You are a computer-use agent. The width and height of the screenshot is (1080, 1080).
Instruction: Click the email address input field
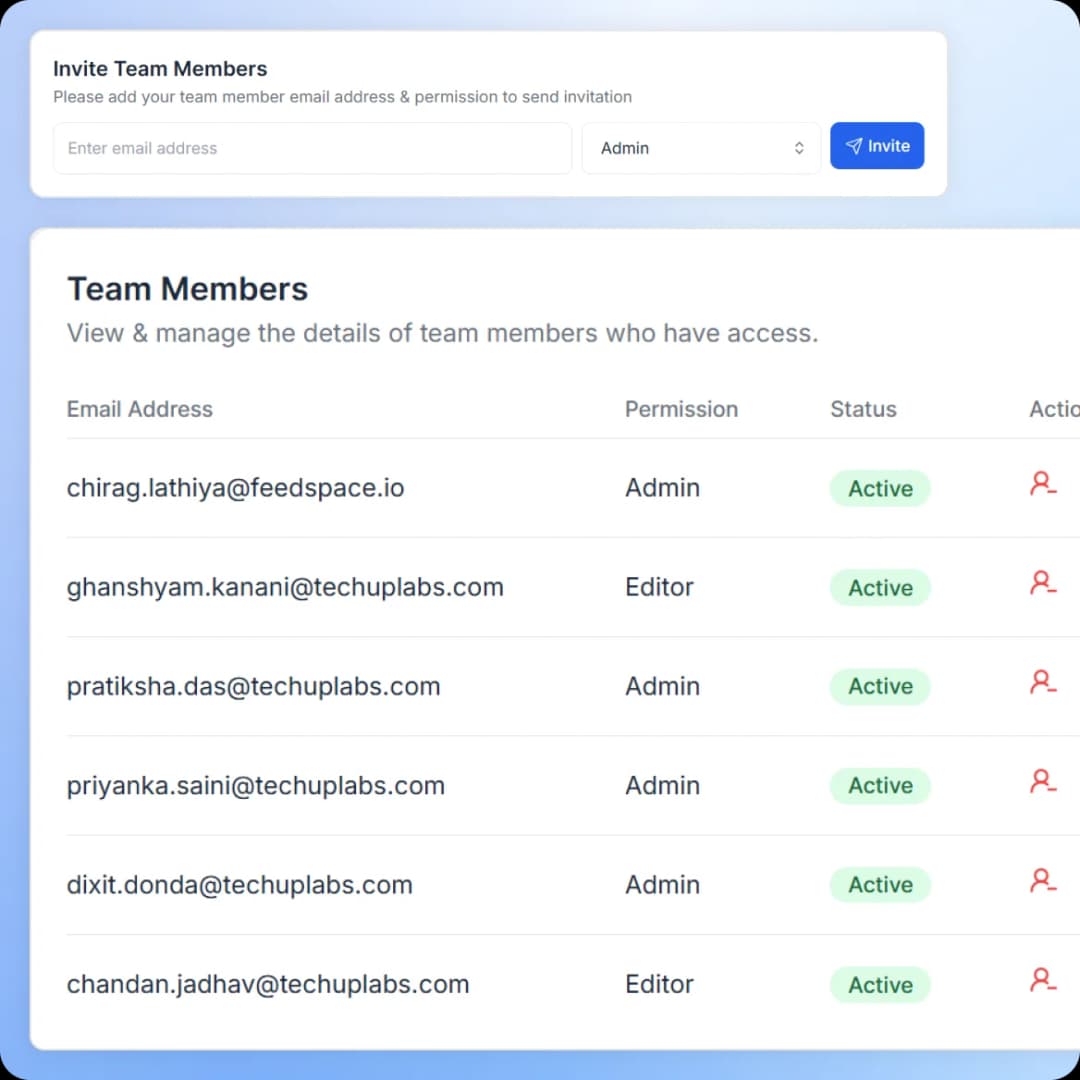coord(312,148)
